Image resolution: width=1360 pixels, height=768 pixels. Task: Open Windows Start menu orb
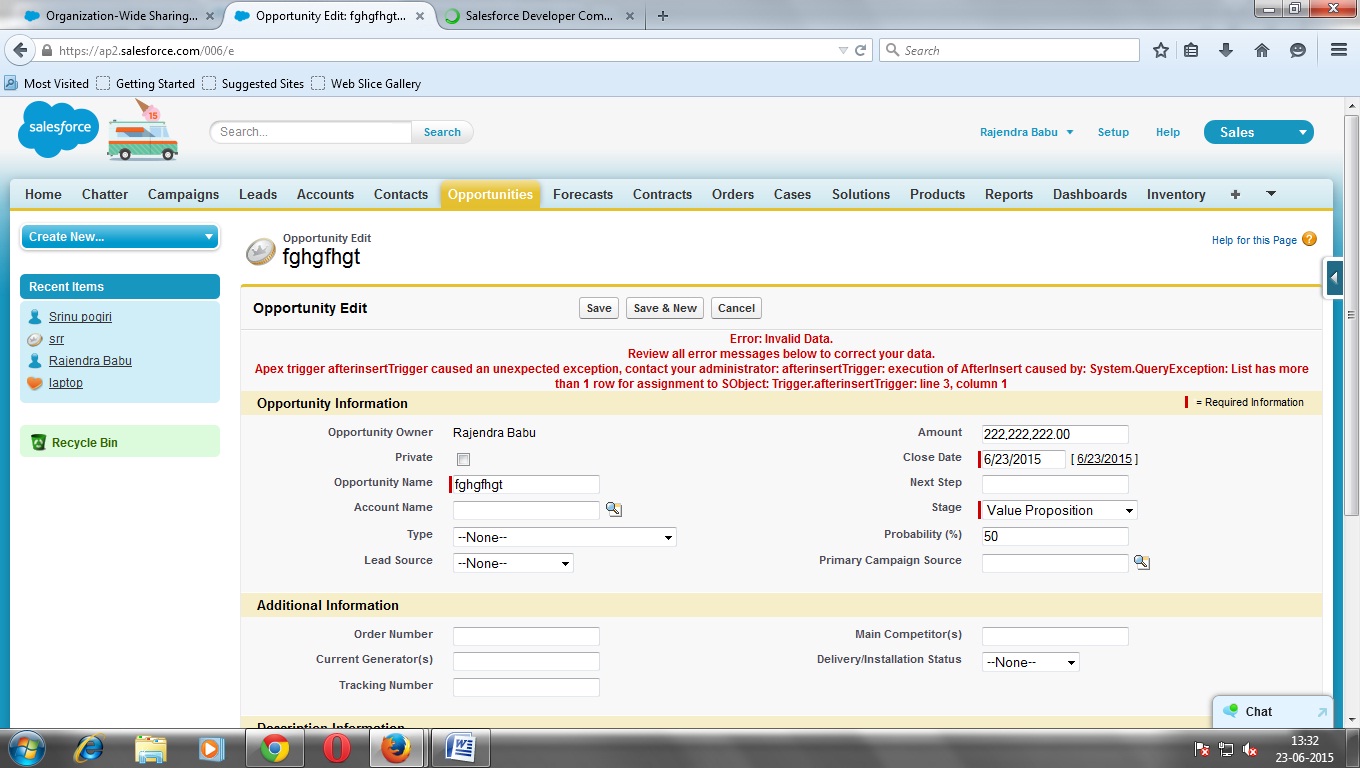pyautogui.click(x=26, y=748)
